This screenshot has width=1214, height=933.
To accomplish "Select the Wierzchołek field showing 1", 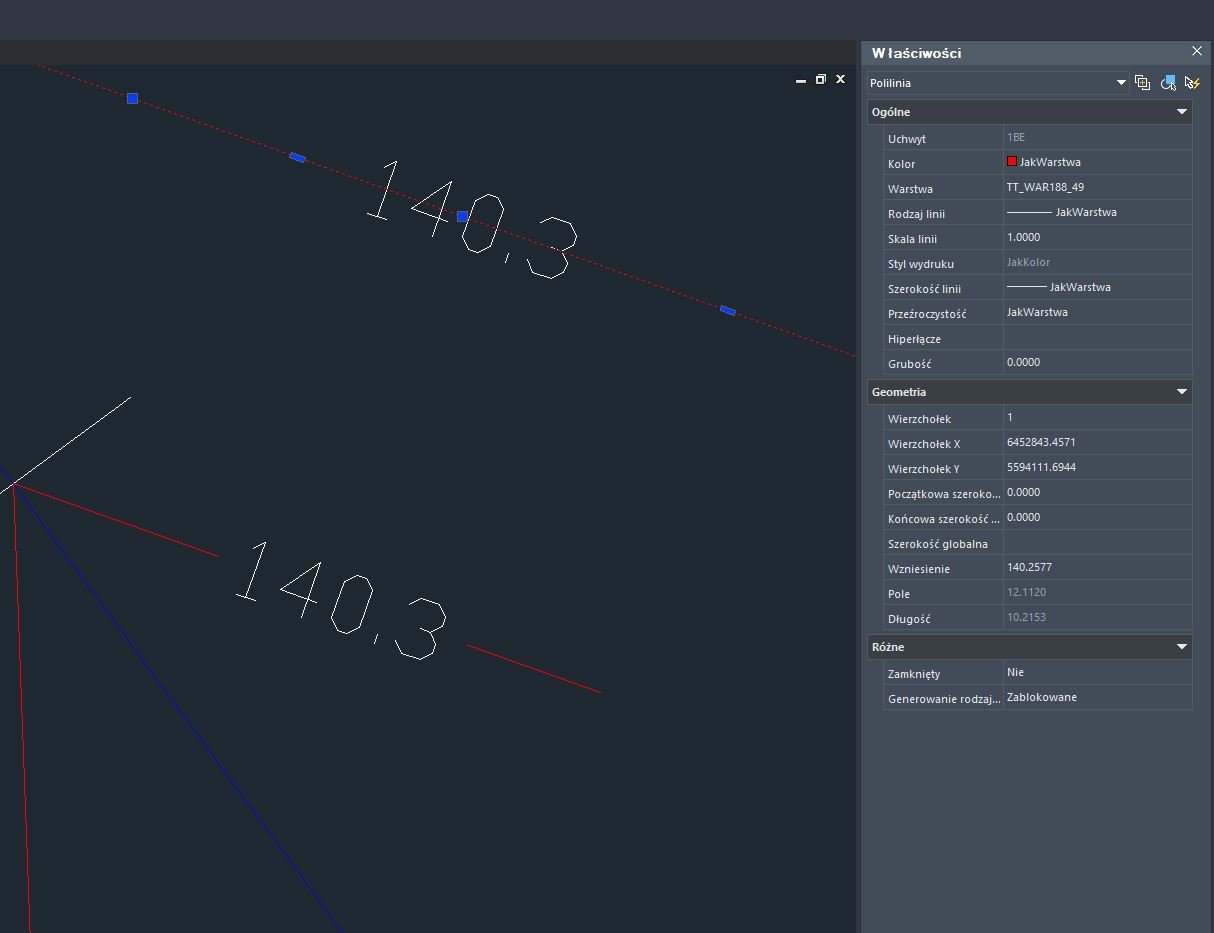I will point(1097,417).
